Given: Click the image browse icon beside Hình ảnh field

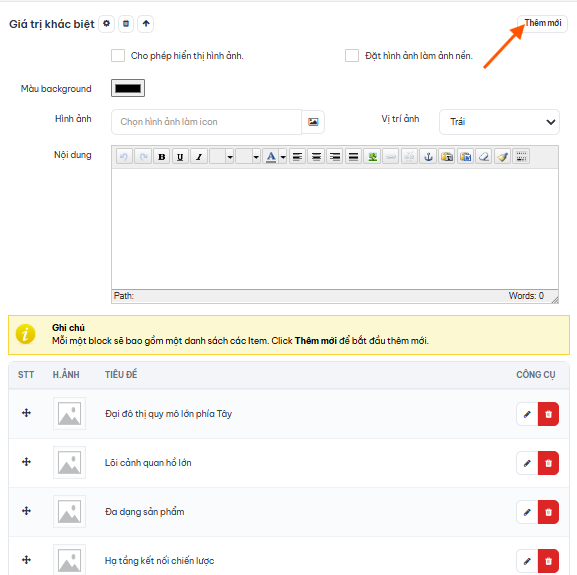Looking at the screenshot, I should pyautogui.click(x=313, y=122).
